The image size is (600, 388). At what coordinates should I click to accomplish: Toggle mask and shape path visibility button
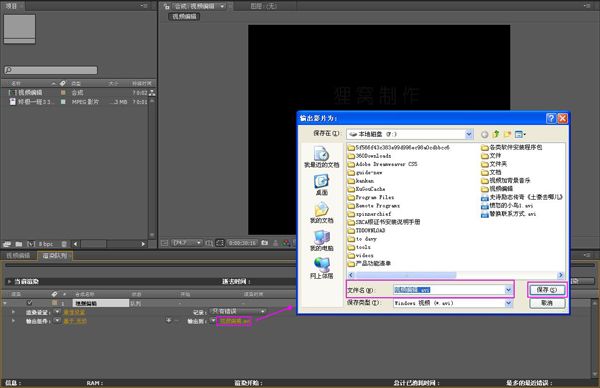click(x=220, y=243)
